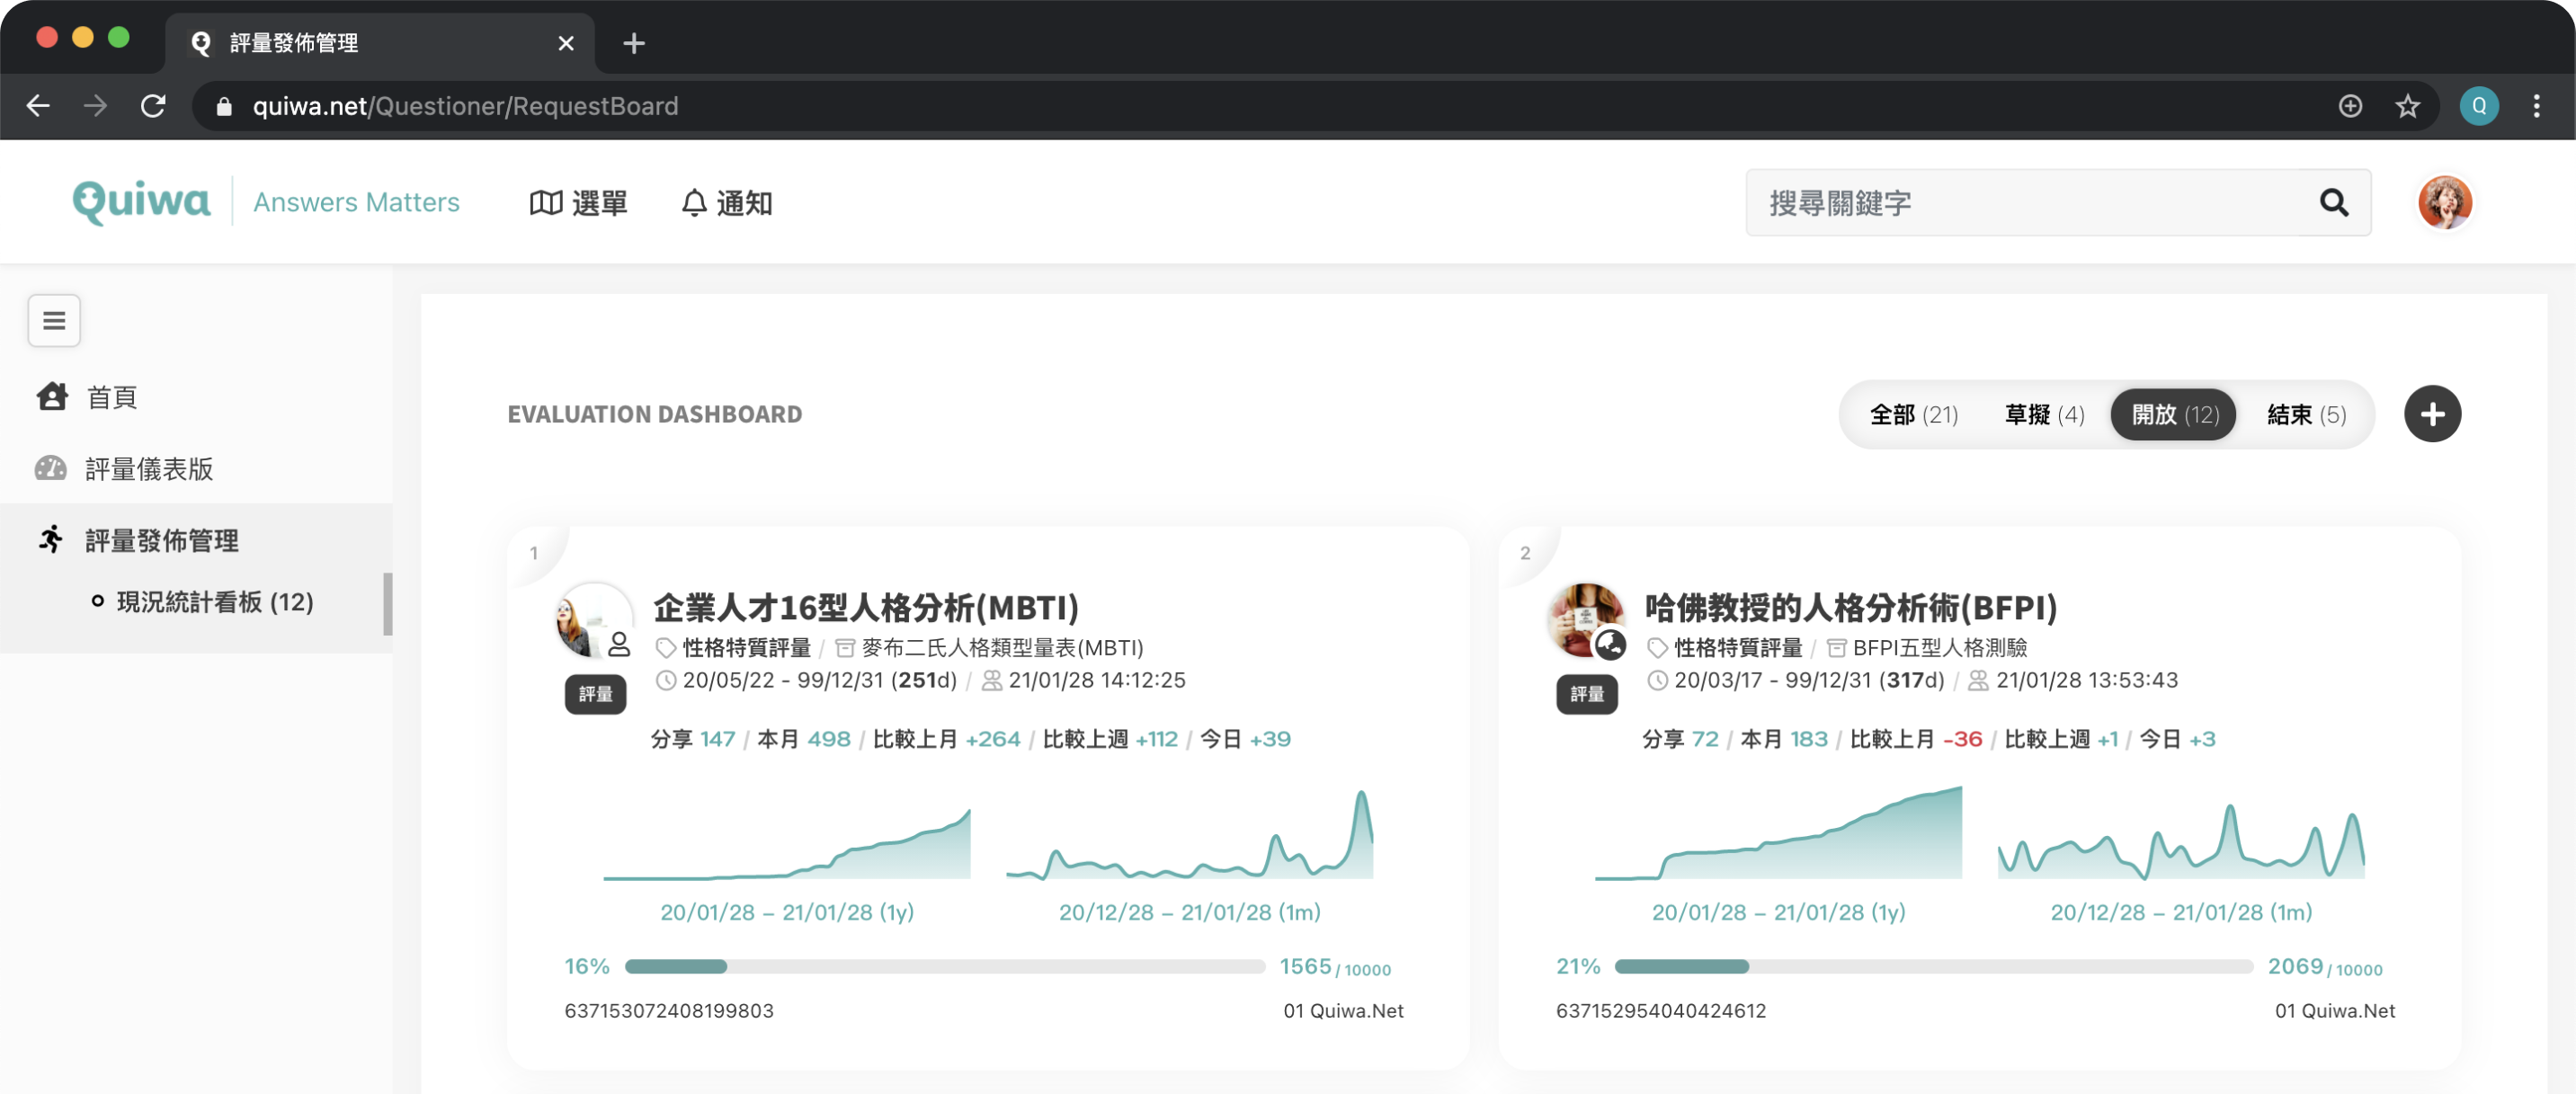2576x1094 pixels.
Task: Click the MBTI card avatar thumbnail
Action: (x=594, y=621)
